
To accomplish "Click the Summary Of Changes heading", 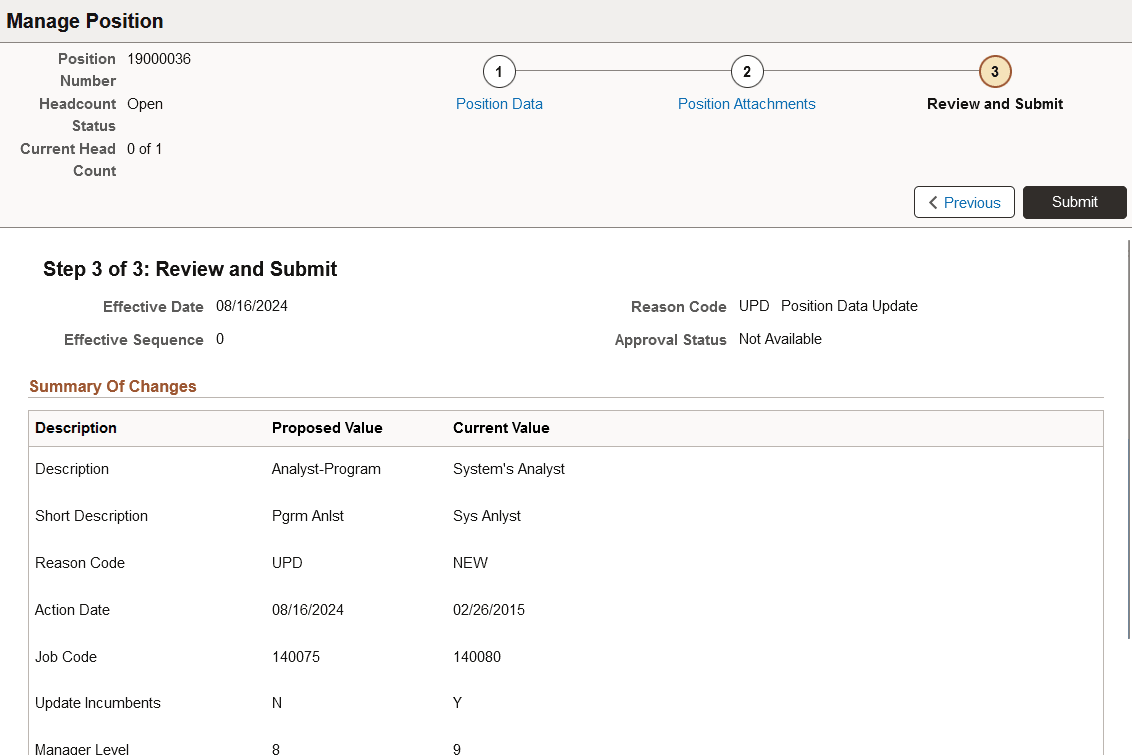I will coord(113,386).
